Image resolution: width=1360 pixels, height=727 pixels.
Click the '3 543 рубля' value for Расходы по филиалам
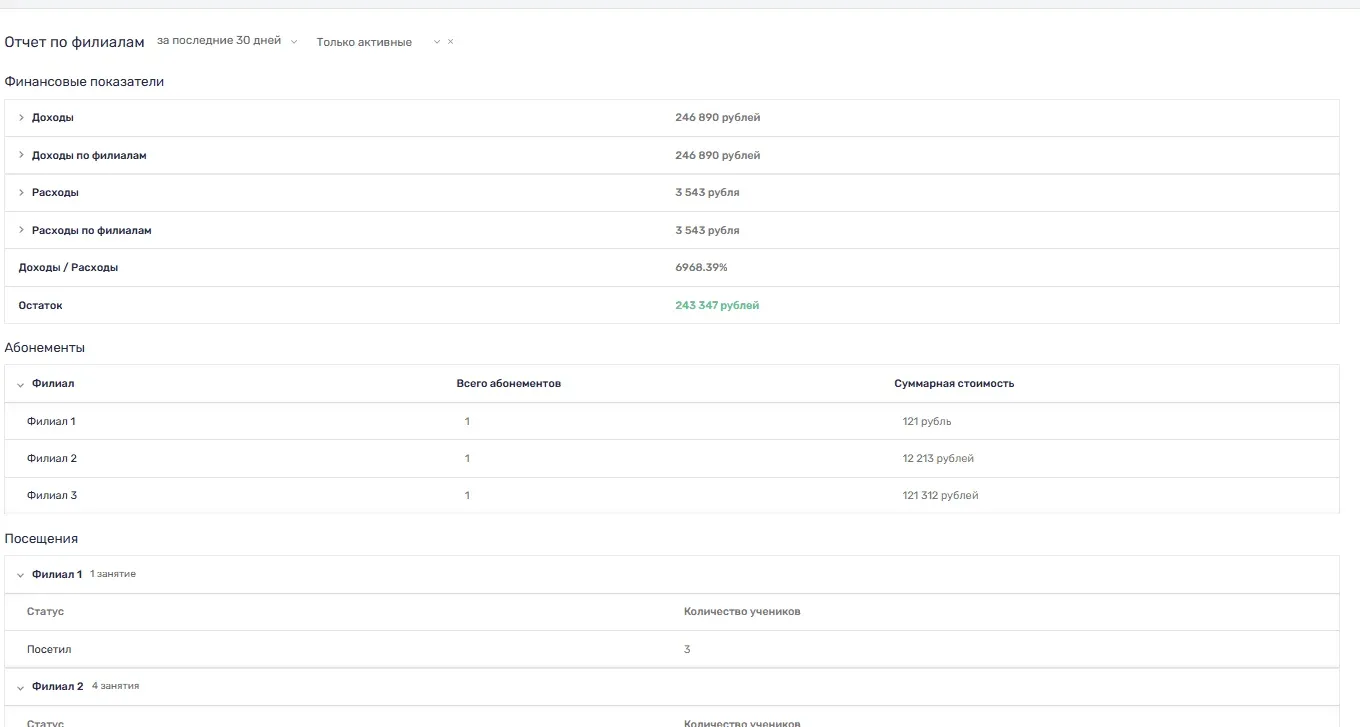(707, 230)
